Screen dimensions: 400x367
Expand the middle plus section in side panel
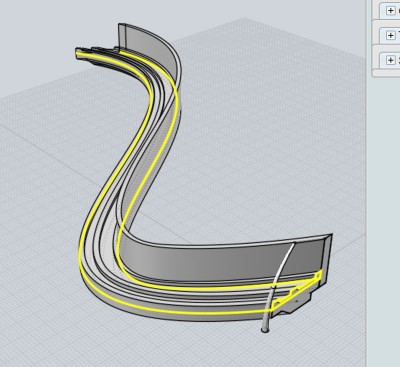tap(390, 35)
